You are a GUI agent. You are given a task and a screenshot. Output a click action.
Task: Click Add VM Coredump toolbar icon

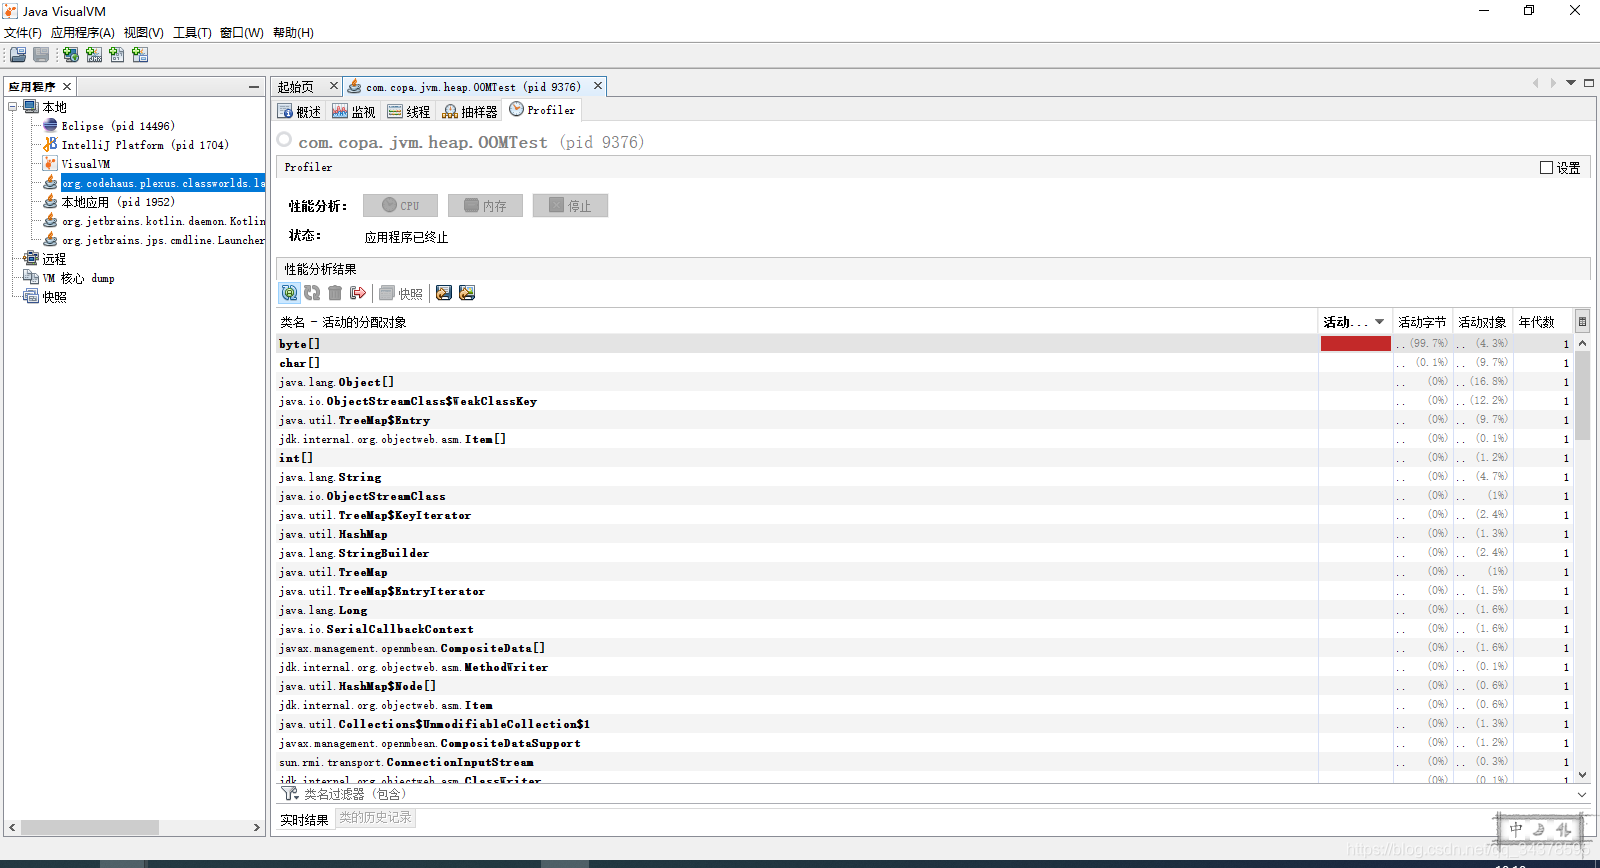pyautogui.click(x=117, y=54)
